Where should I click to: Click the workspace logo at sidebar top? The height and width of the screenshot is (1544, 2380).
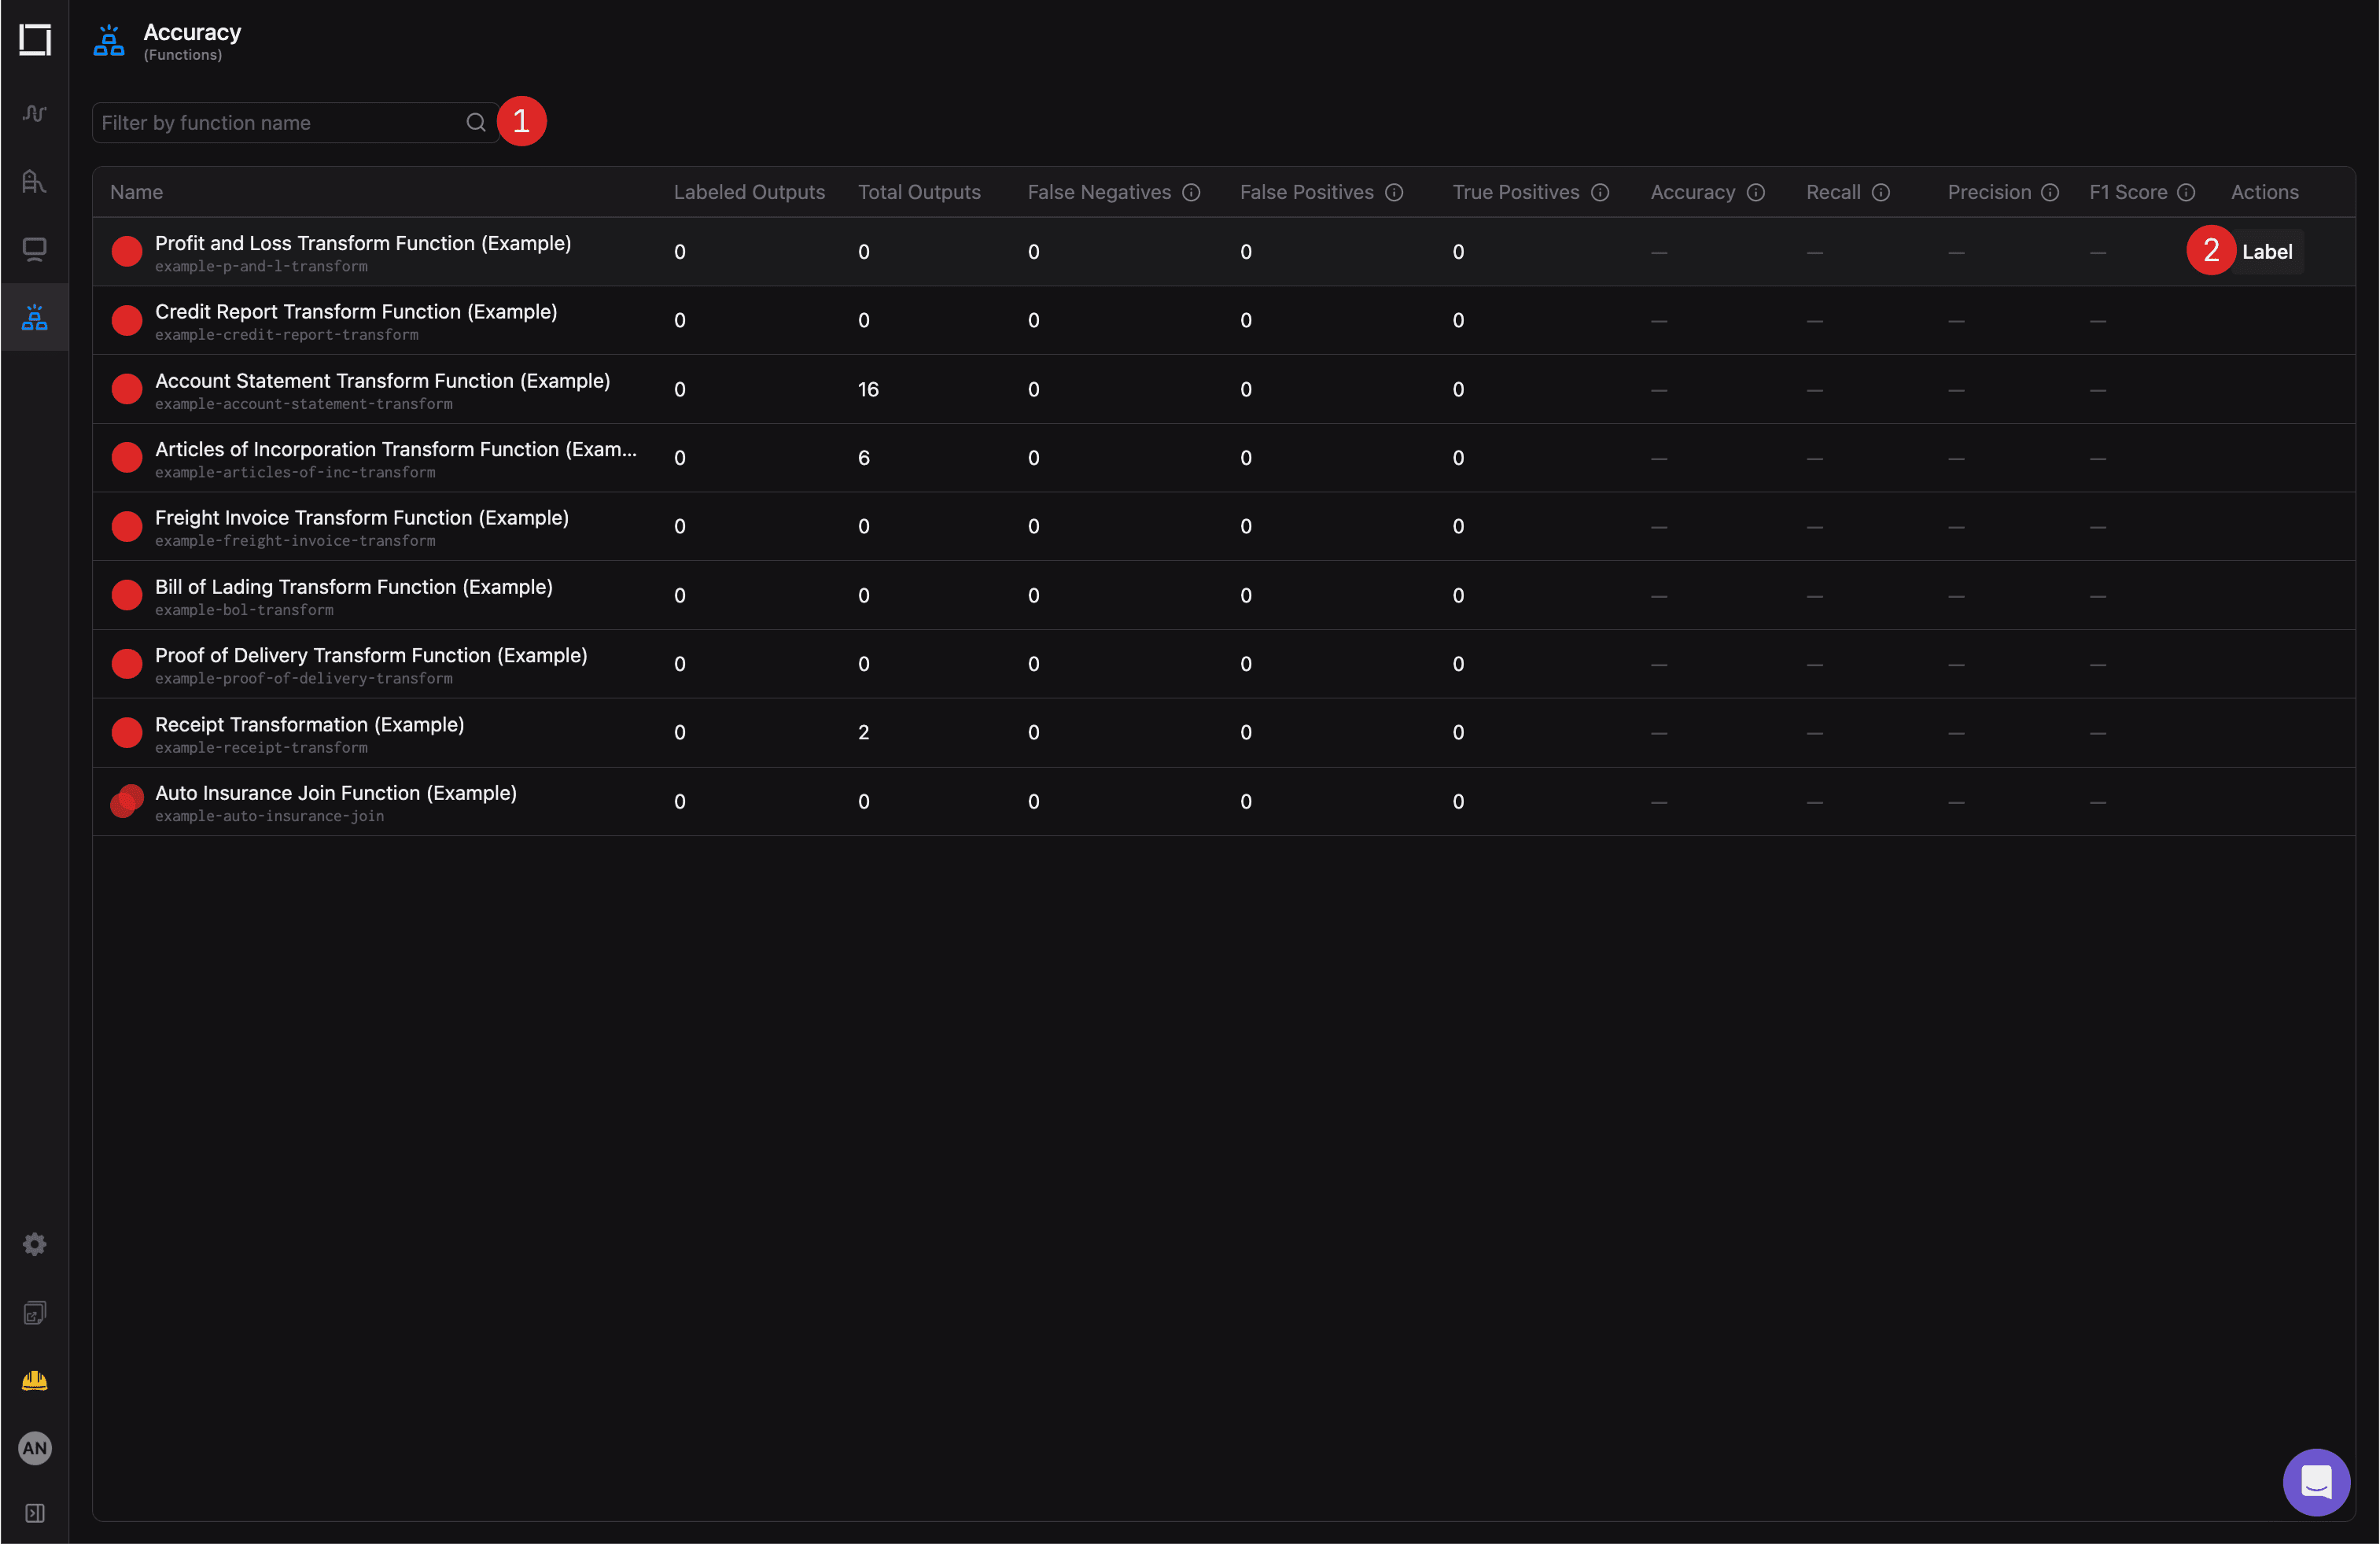pos(36,41)
